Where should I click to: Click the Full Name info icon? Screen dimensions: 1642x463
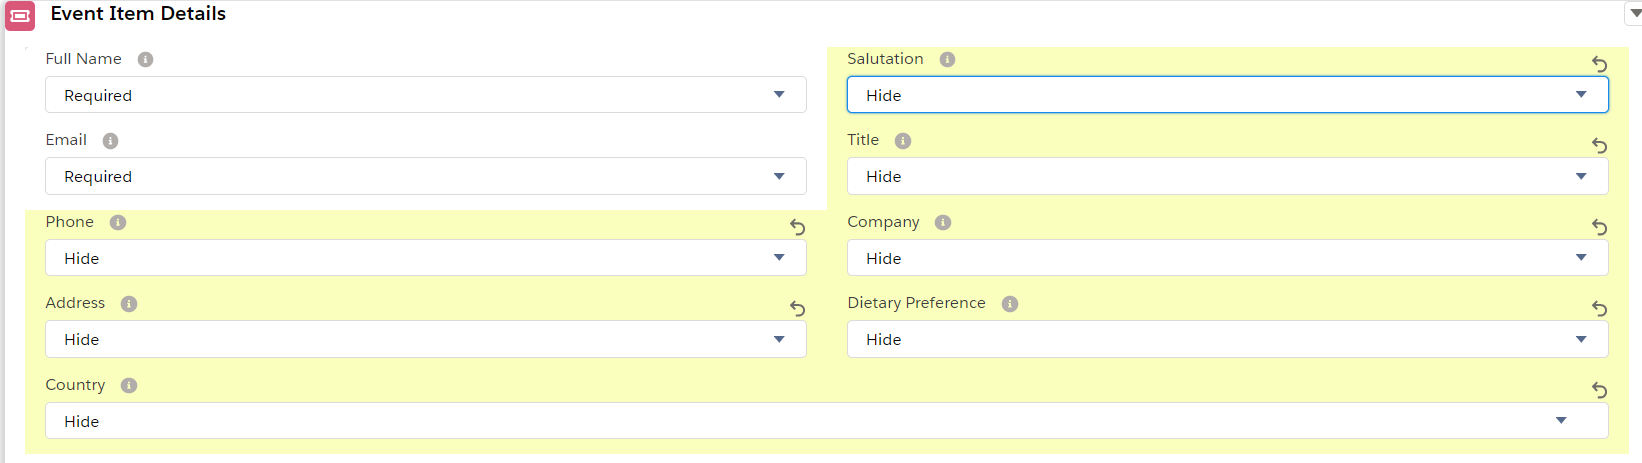pos(145,60)
